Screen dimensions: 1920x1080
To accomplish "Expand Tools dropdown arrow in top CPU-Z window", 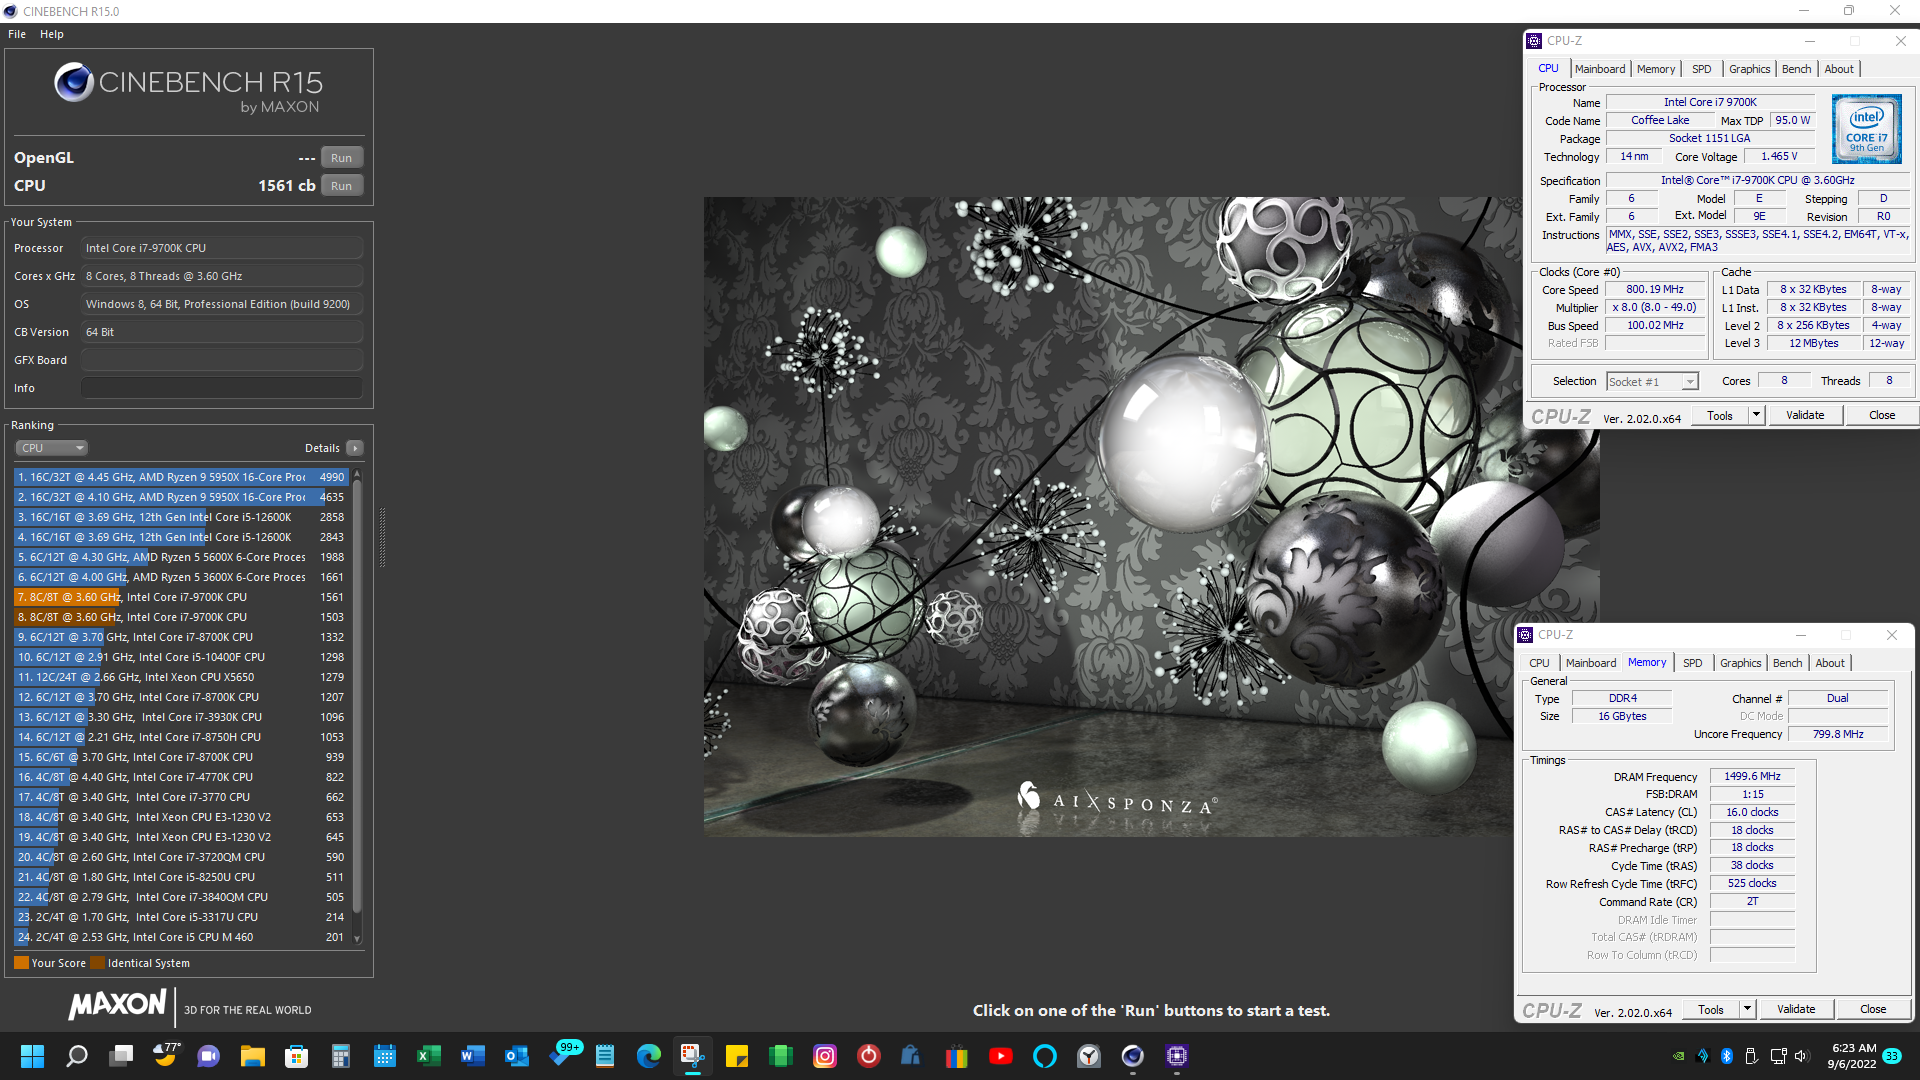I will (x=1756, y=416).
